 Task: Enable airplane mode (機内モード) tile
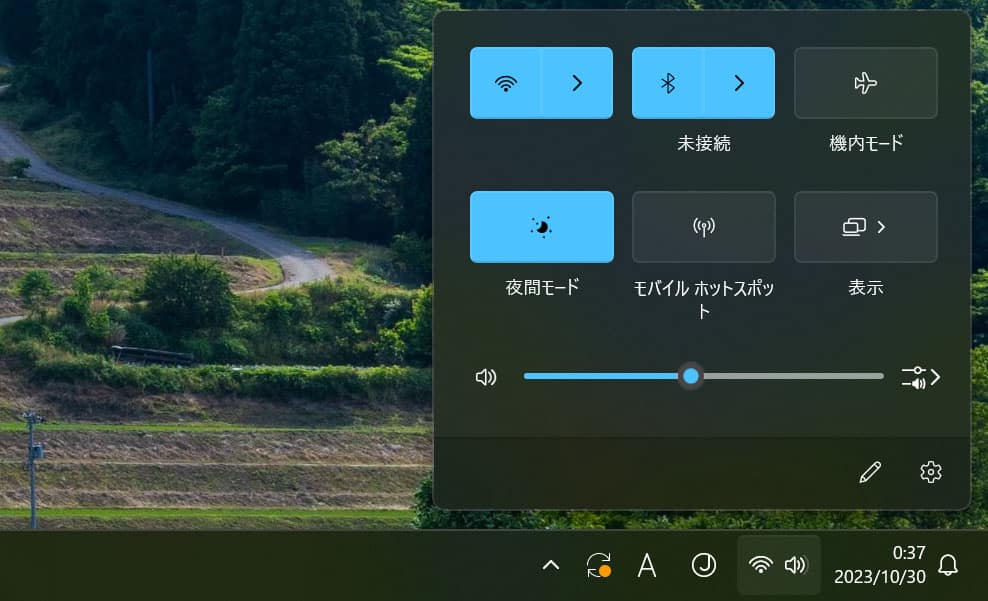click(x=866, y=83)
